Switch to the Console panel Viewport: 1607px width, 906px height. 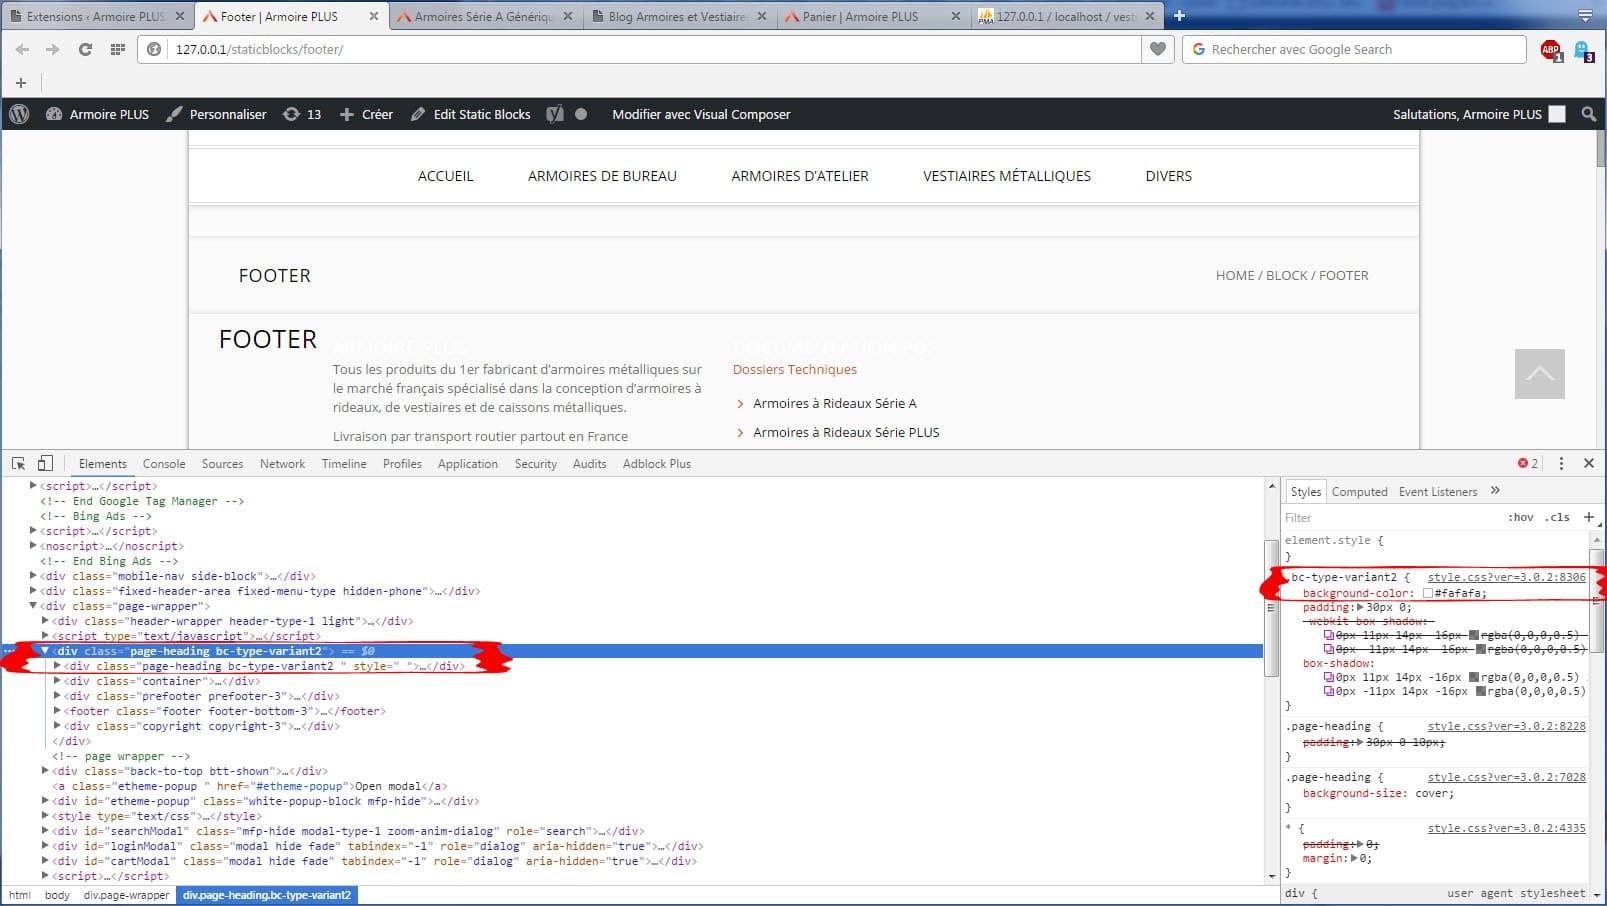coord(164,463)
